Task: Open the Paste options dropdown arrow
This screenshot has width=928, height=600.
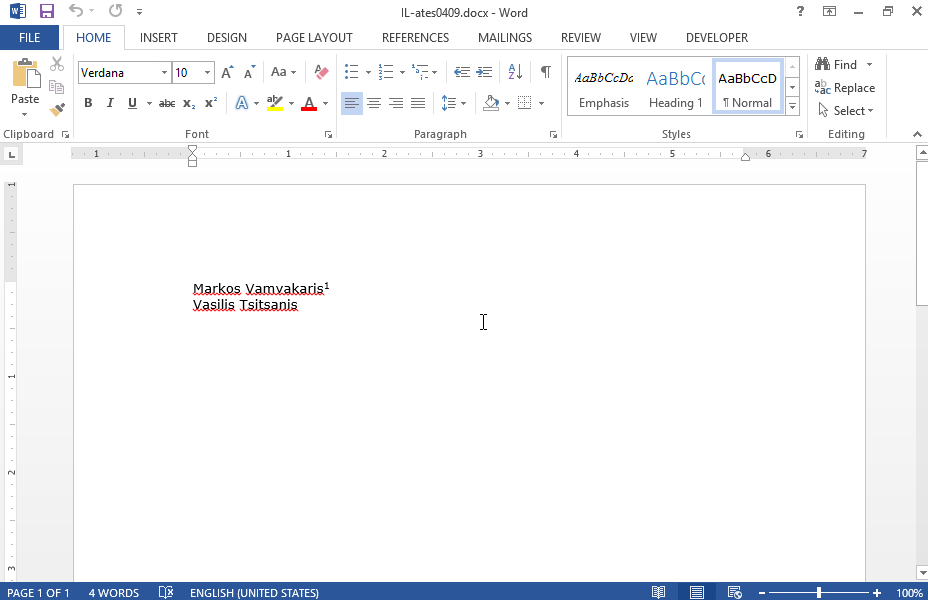Action: point(25,114)
